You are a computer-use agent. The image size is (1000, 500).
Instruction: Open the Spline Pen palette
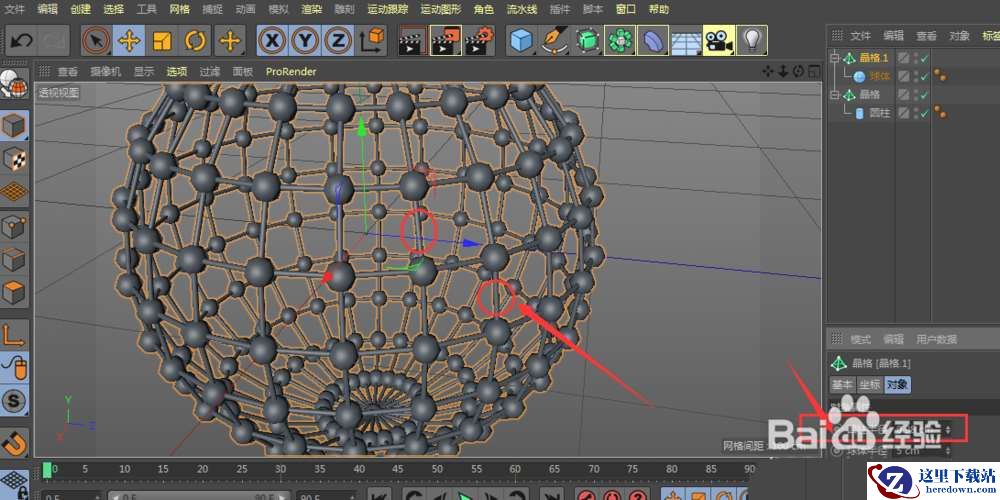555,41
